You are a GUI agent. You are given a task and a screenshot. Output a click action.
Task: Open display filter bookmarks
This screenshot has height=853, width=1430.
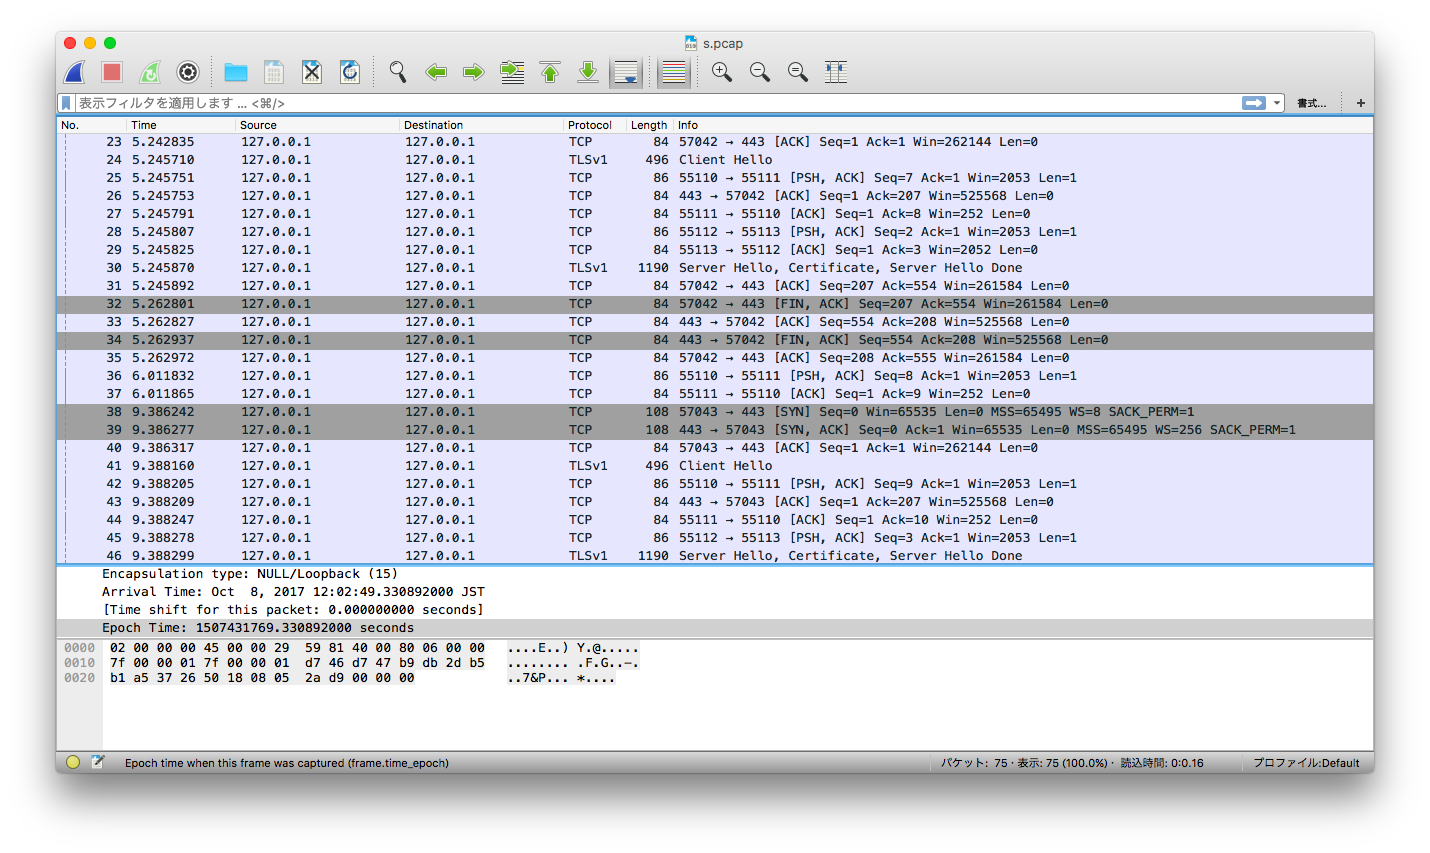tap(66, 103)
